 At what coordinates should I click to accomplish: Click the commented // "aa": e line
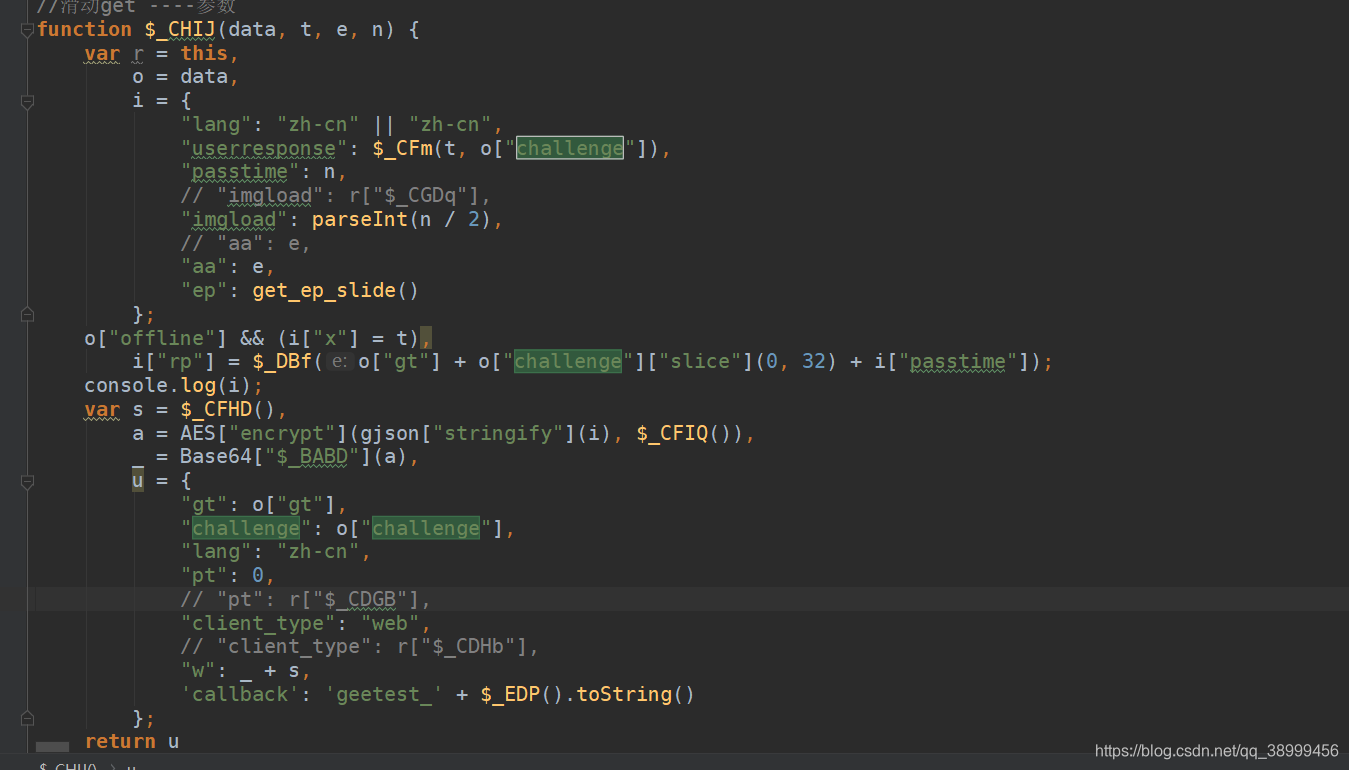(246, 243)
